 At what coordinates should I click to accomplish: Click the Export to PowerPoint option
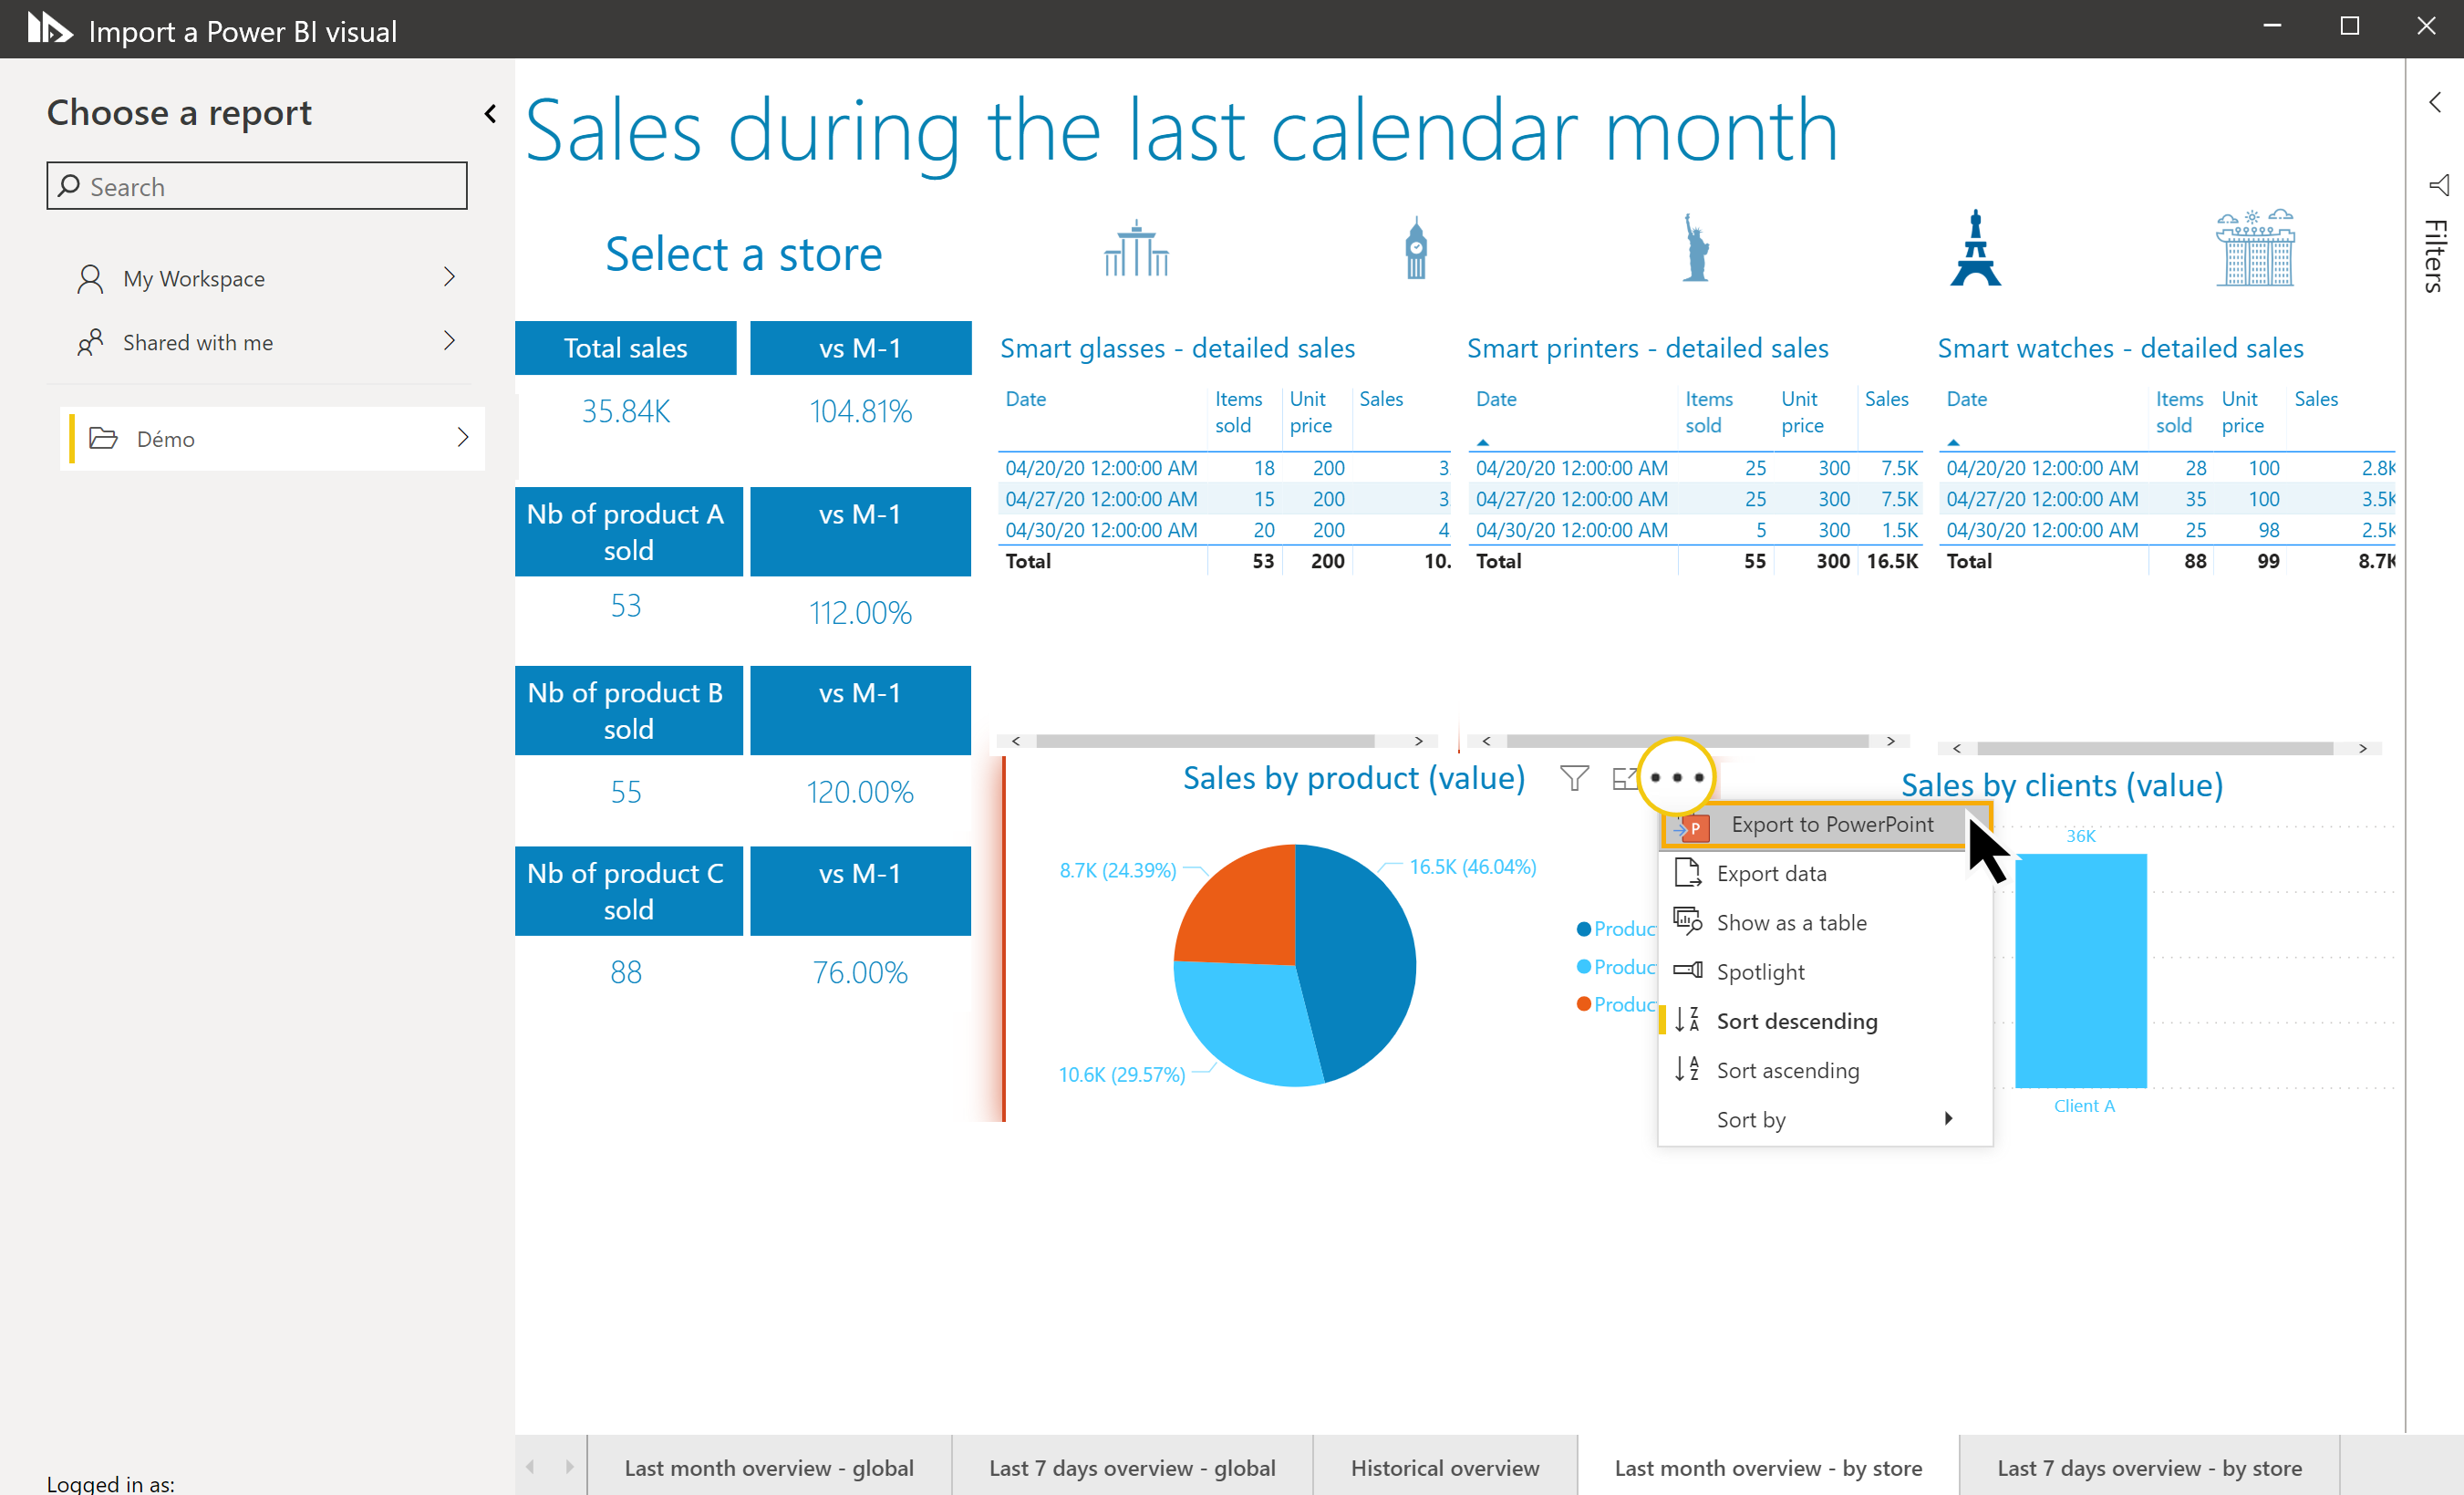[1823, 823]
